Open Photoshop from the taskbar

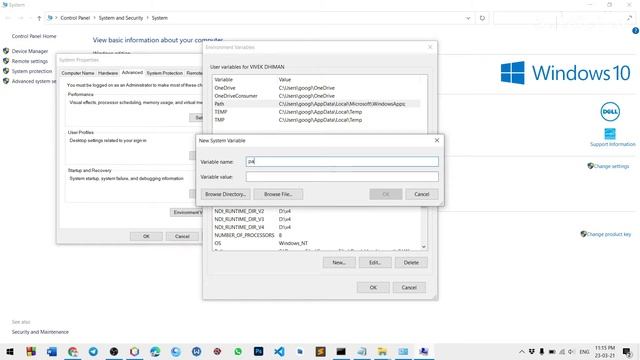click(x=258, y=351)
